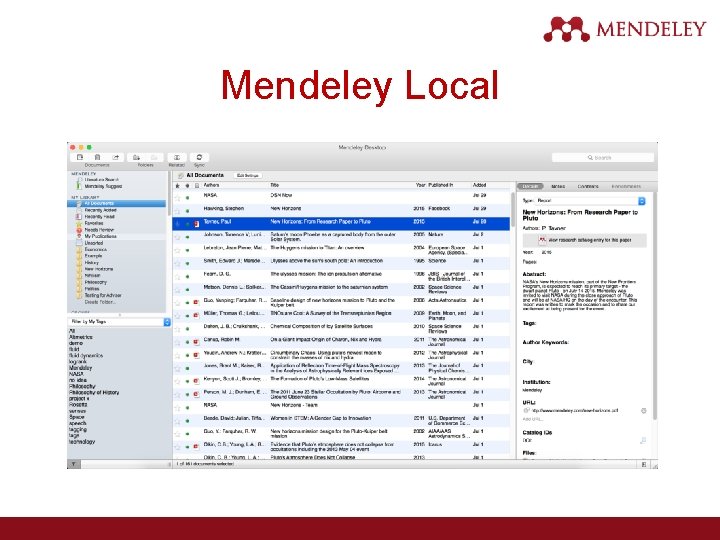Sort by the Added column header
The height and width of the screenshot is (540, 720).
point(479,185)
